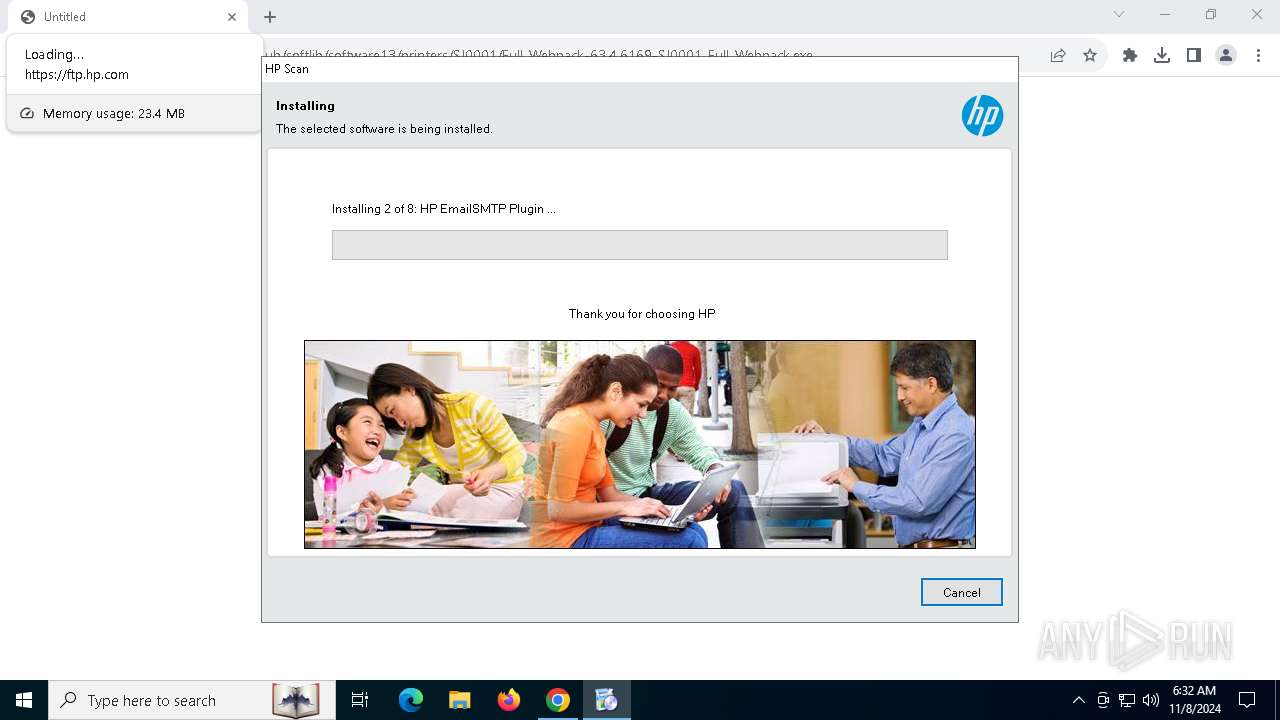The image size is (1280, 720).
Task: Launch Firefox from taskbar
Action: 509,700
